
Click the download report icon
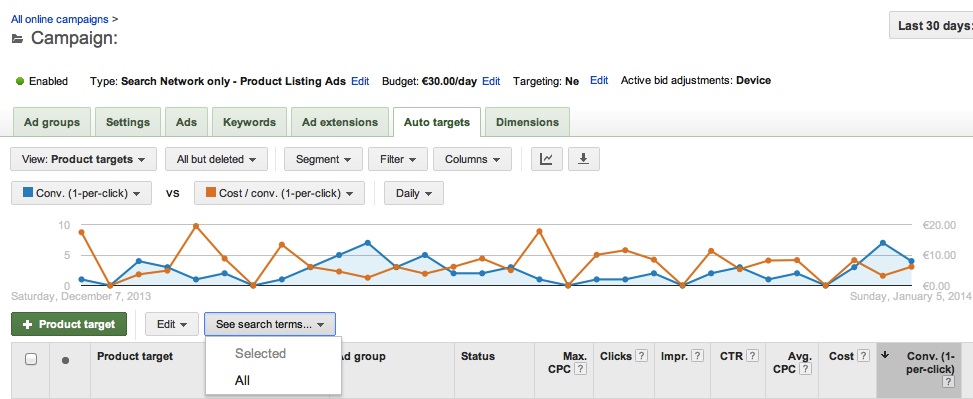coord(583,159)
